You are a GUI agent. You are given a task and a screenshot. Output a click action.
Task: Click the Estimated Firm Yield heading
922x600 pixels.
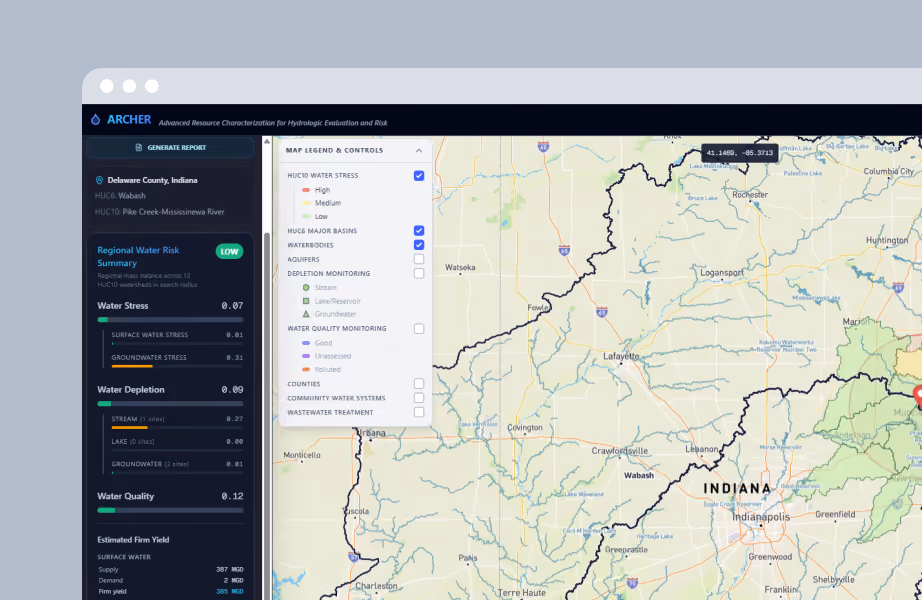pyautogui.click(x=133, y=539)
